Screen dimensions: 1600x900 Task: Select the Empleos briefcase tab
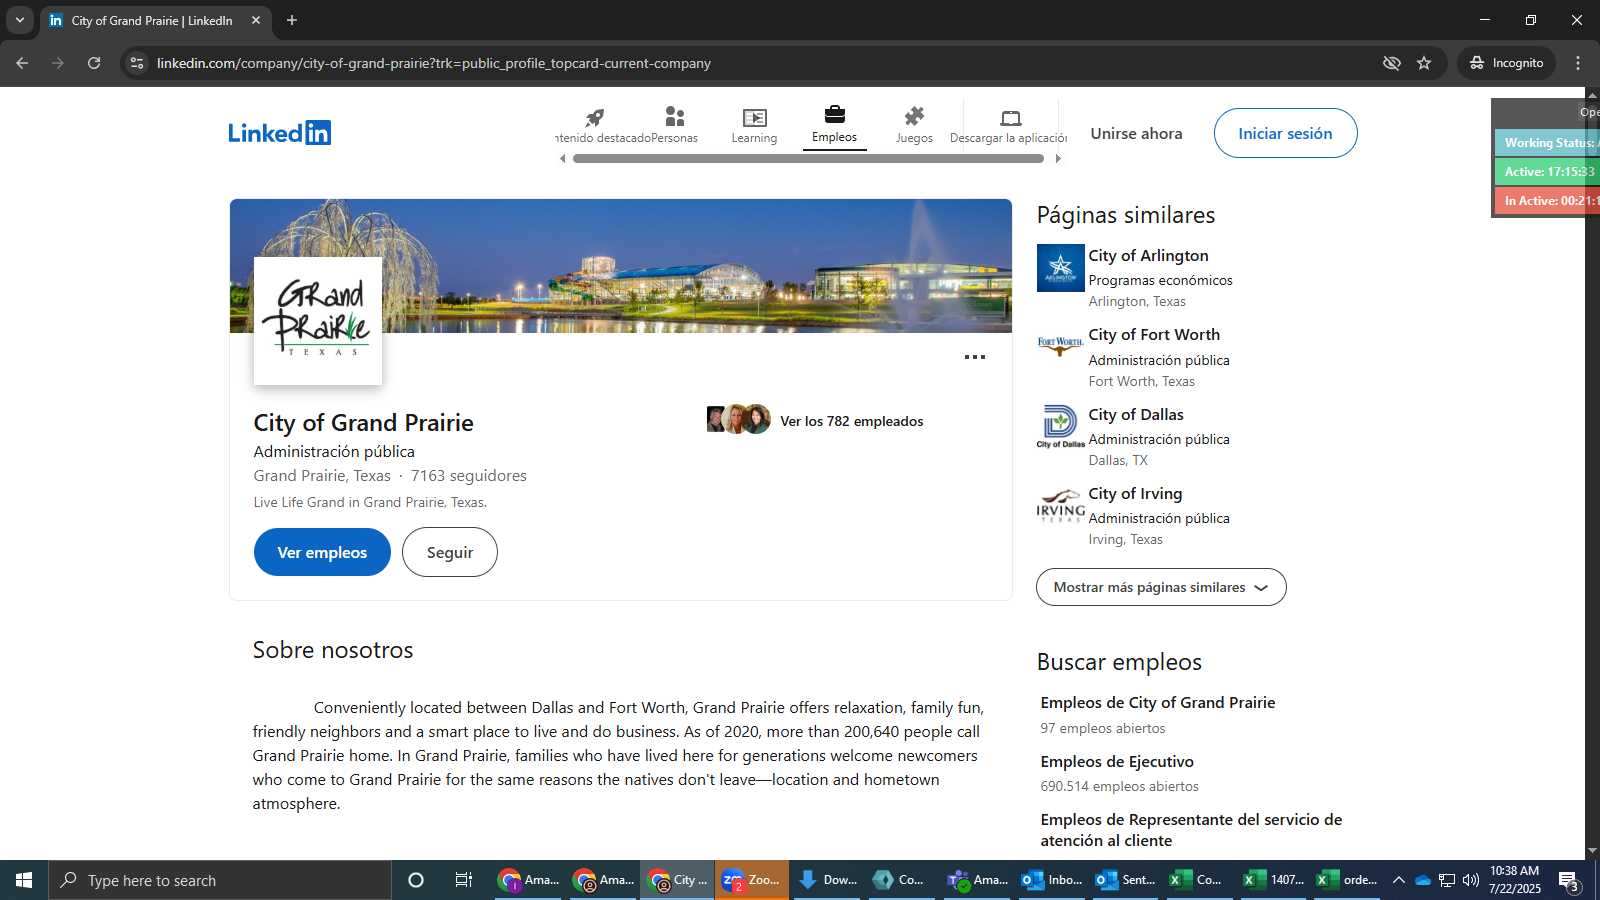point(834,125)
